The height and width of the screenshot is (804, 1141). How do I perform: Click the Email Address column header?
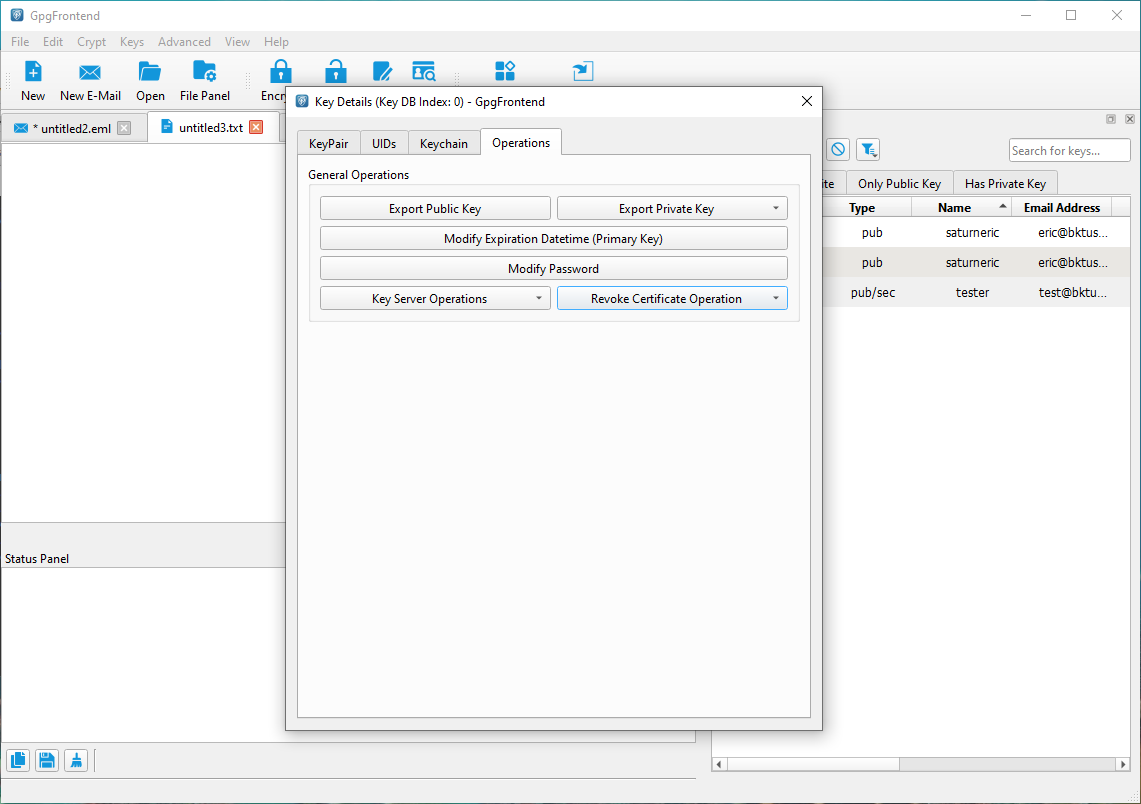point(1062,207)
